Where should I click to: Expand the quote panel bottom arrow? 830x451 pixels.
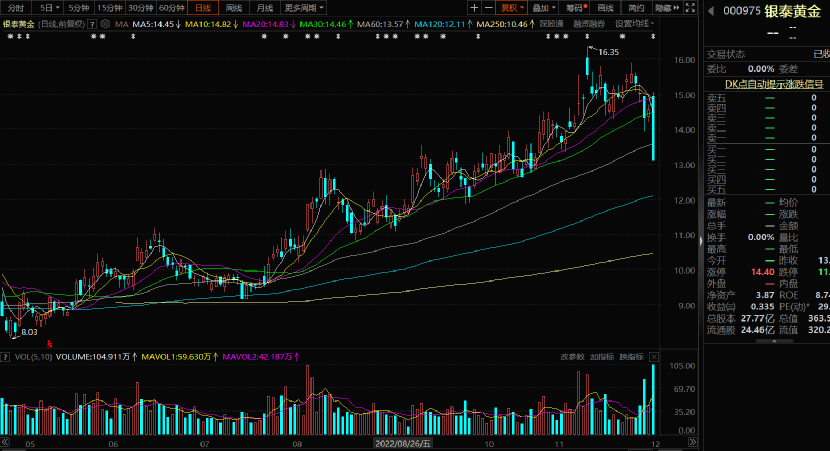(774, 341)
